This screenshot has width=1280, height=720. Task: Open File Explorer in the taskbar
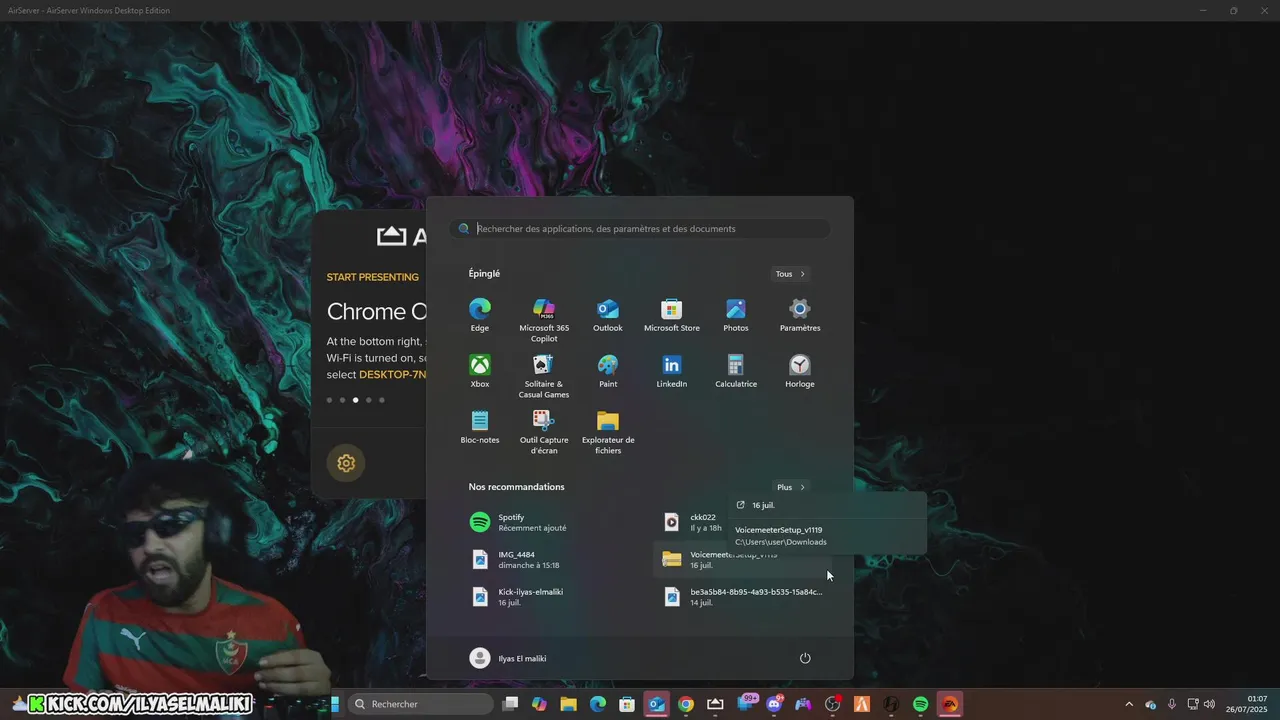click(569, 704)
